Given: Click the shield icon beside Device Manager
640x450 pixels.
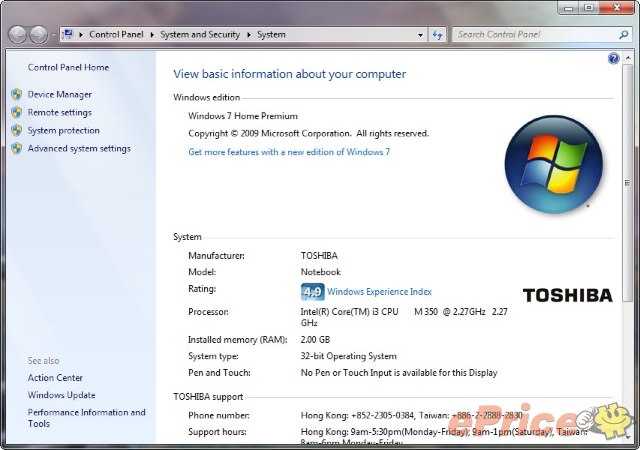Looking at the screenshot, I should click(x=17, y=94).
